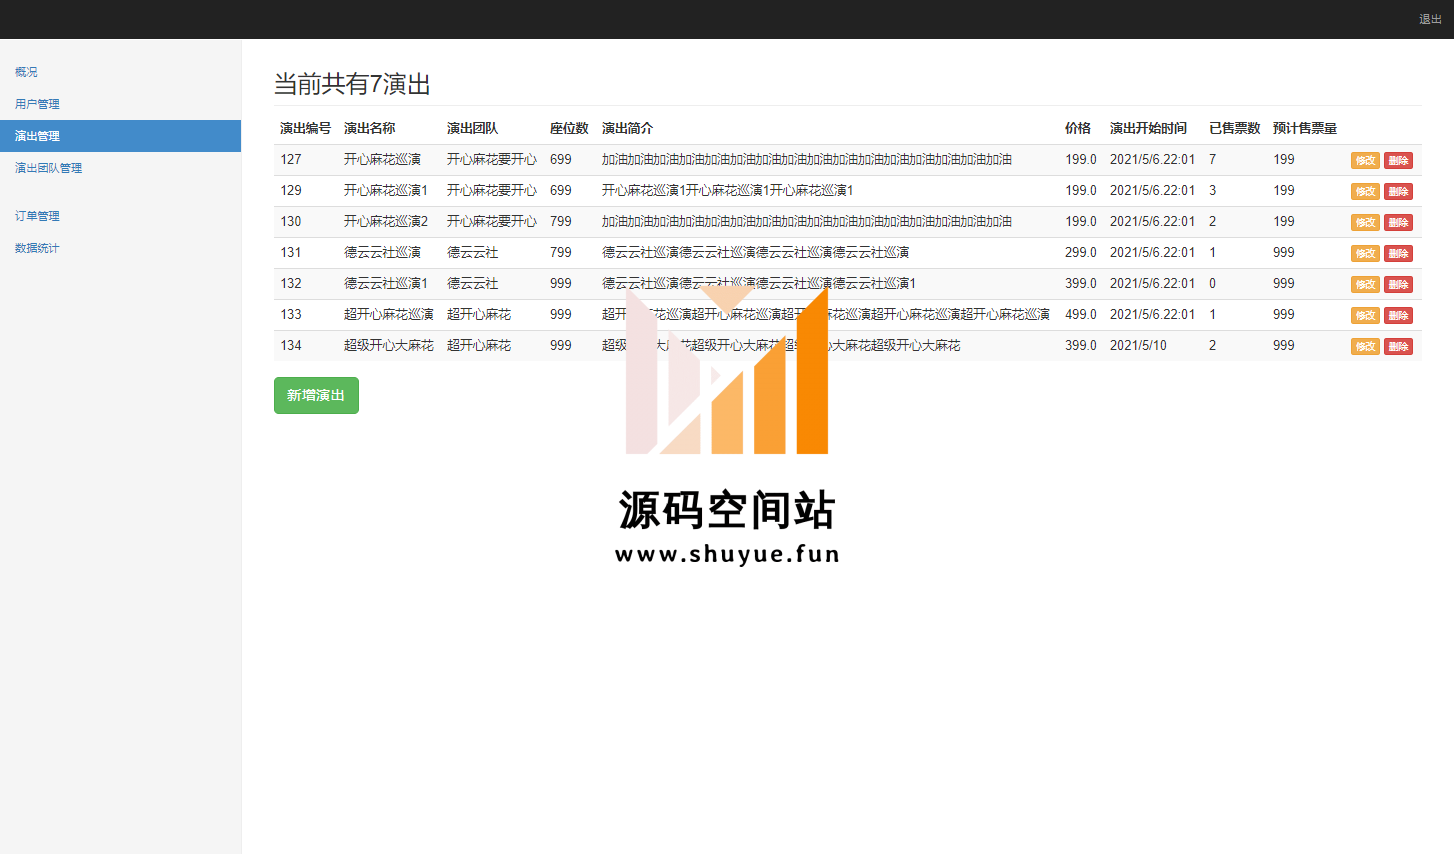The image size is (1454, 854).
Task: Edit show 129 with 修改 button
Action: 1364,191
